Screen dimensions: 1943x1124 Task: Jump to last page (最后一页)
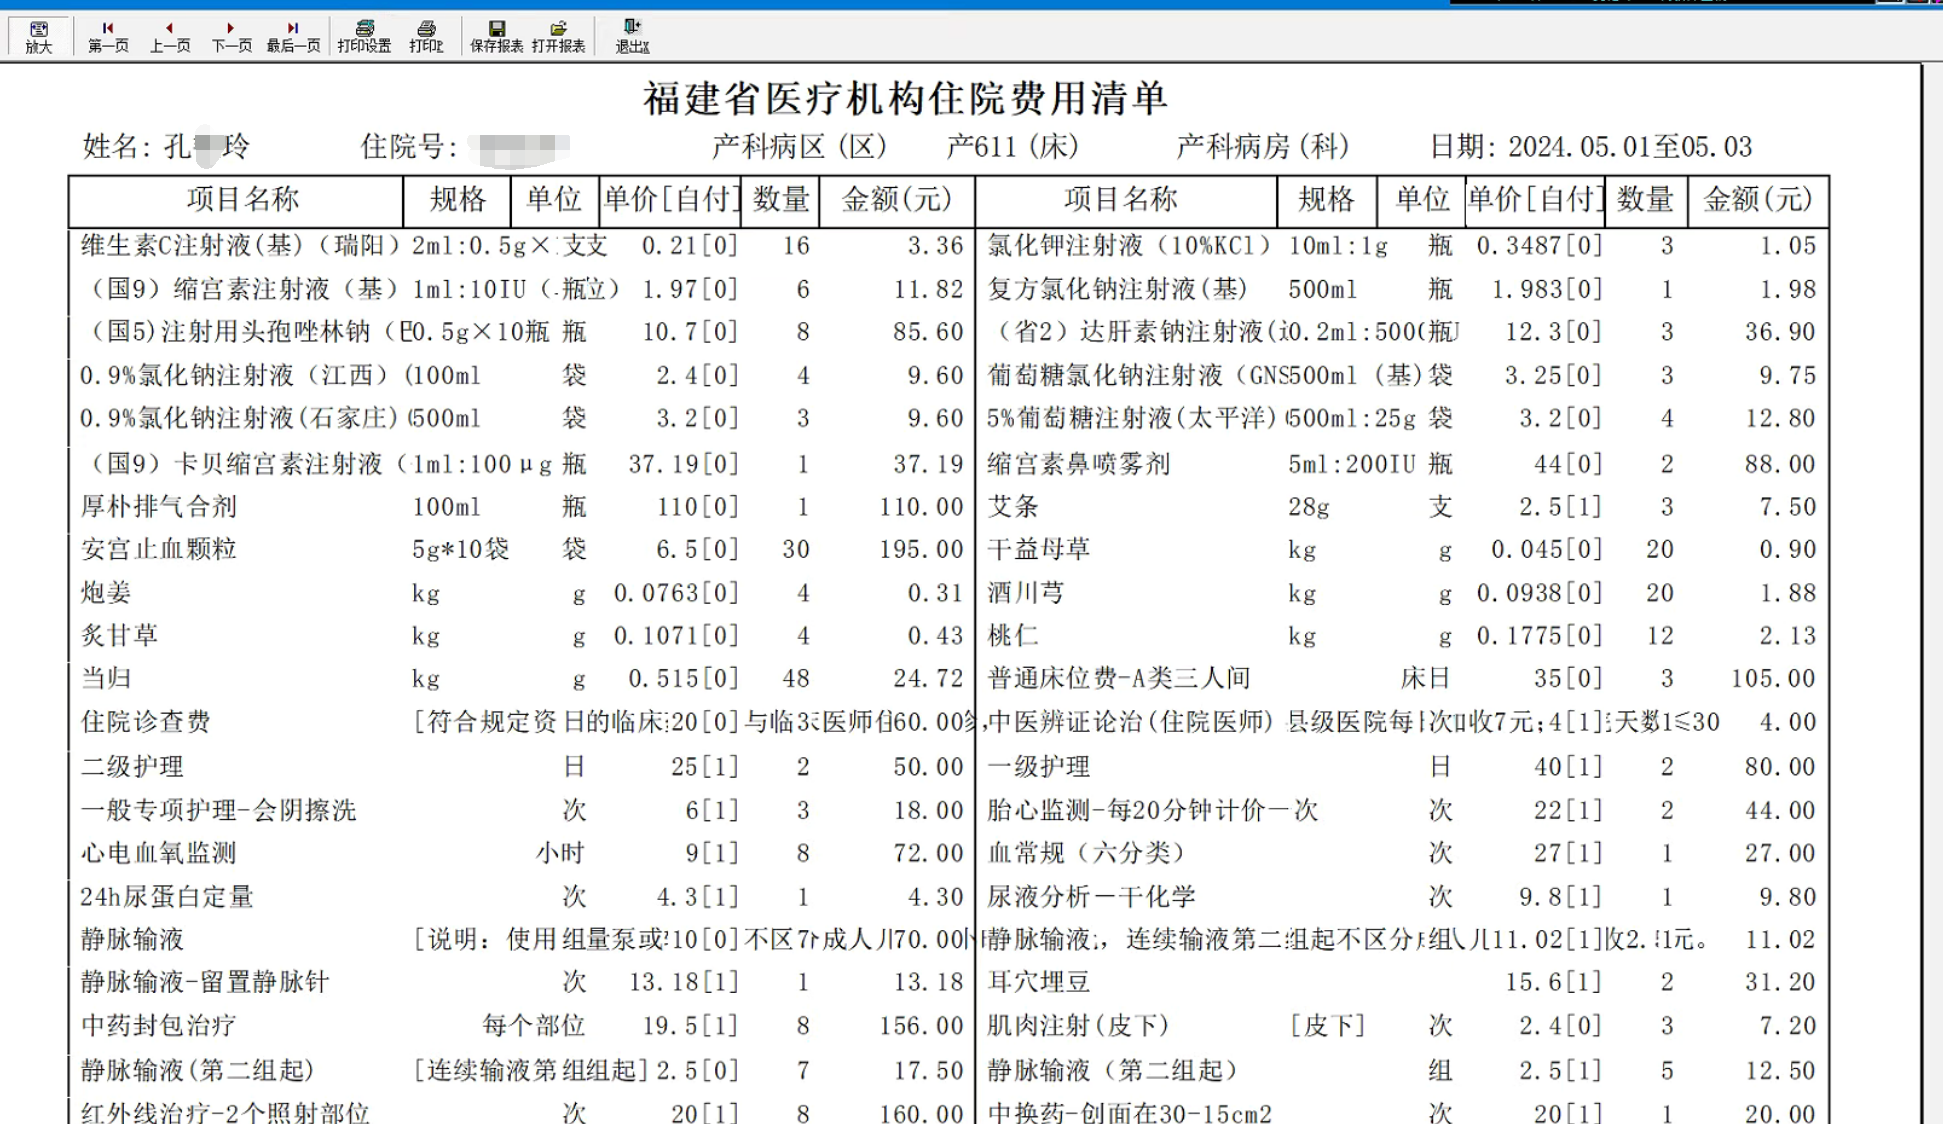pos(293,36)
